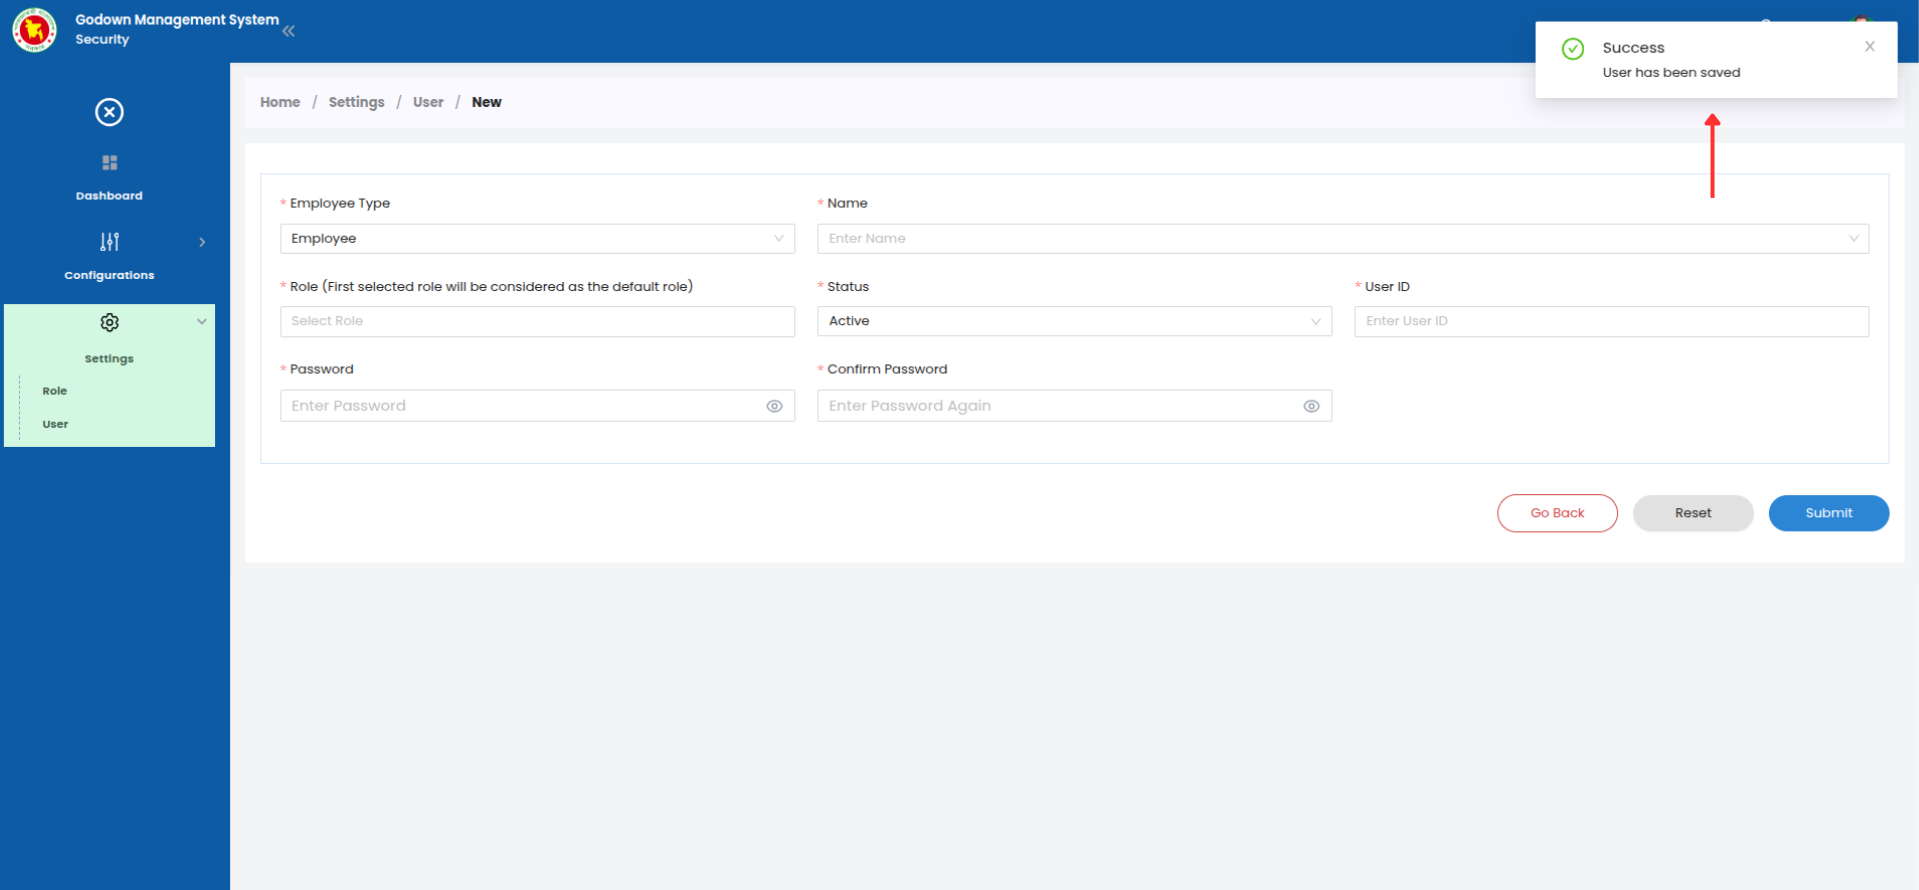Focus the Enter Password Again field
Image resolution: width=1919 pixels, height=890 pixels.
[x=1074, y=406]
